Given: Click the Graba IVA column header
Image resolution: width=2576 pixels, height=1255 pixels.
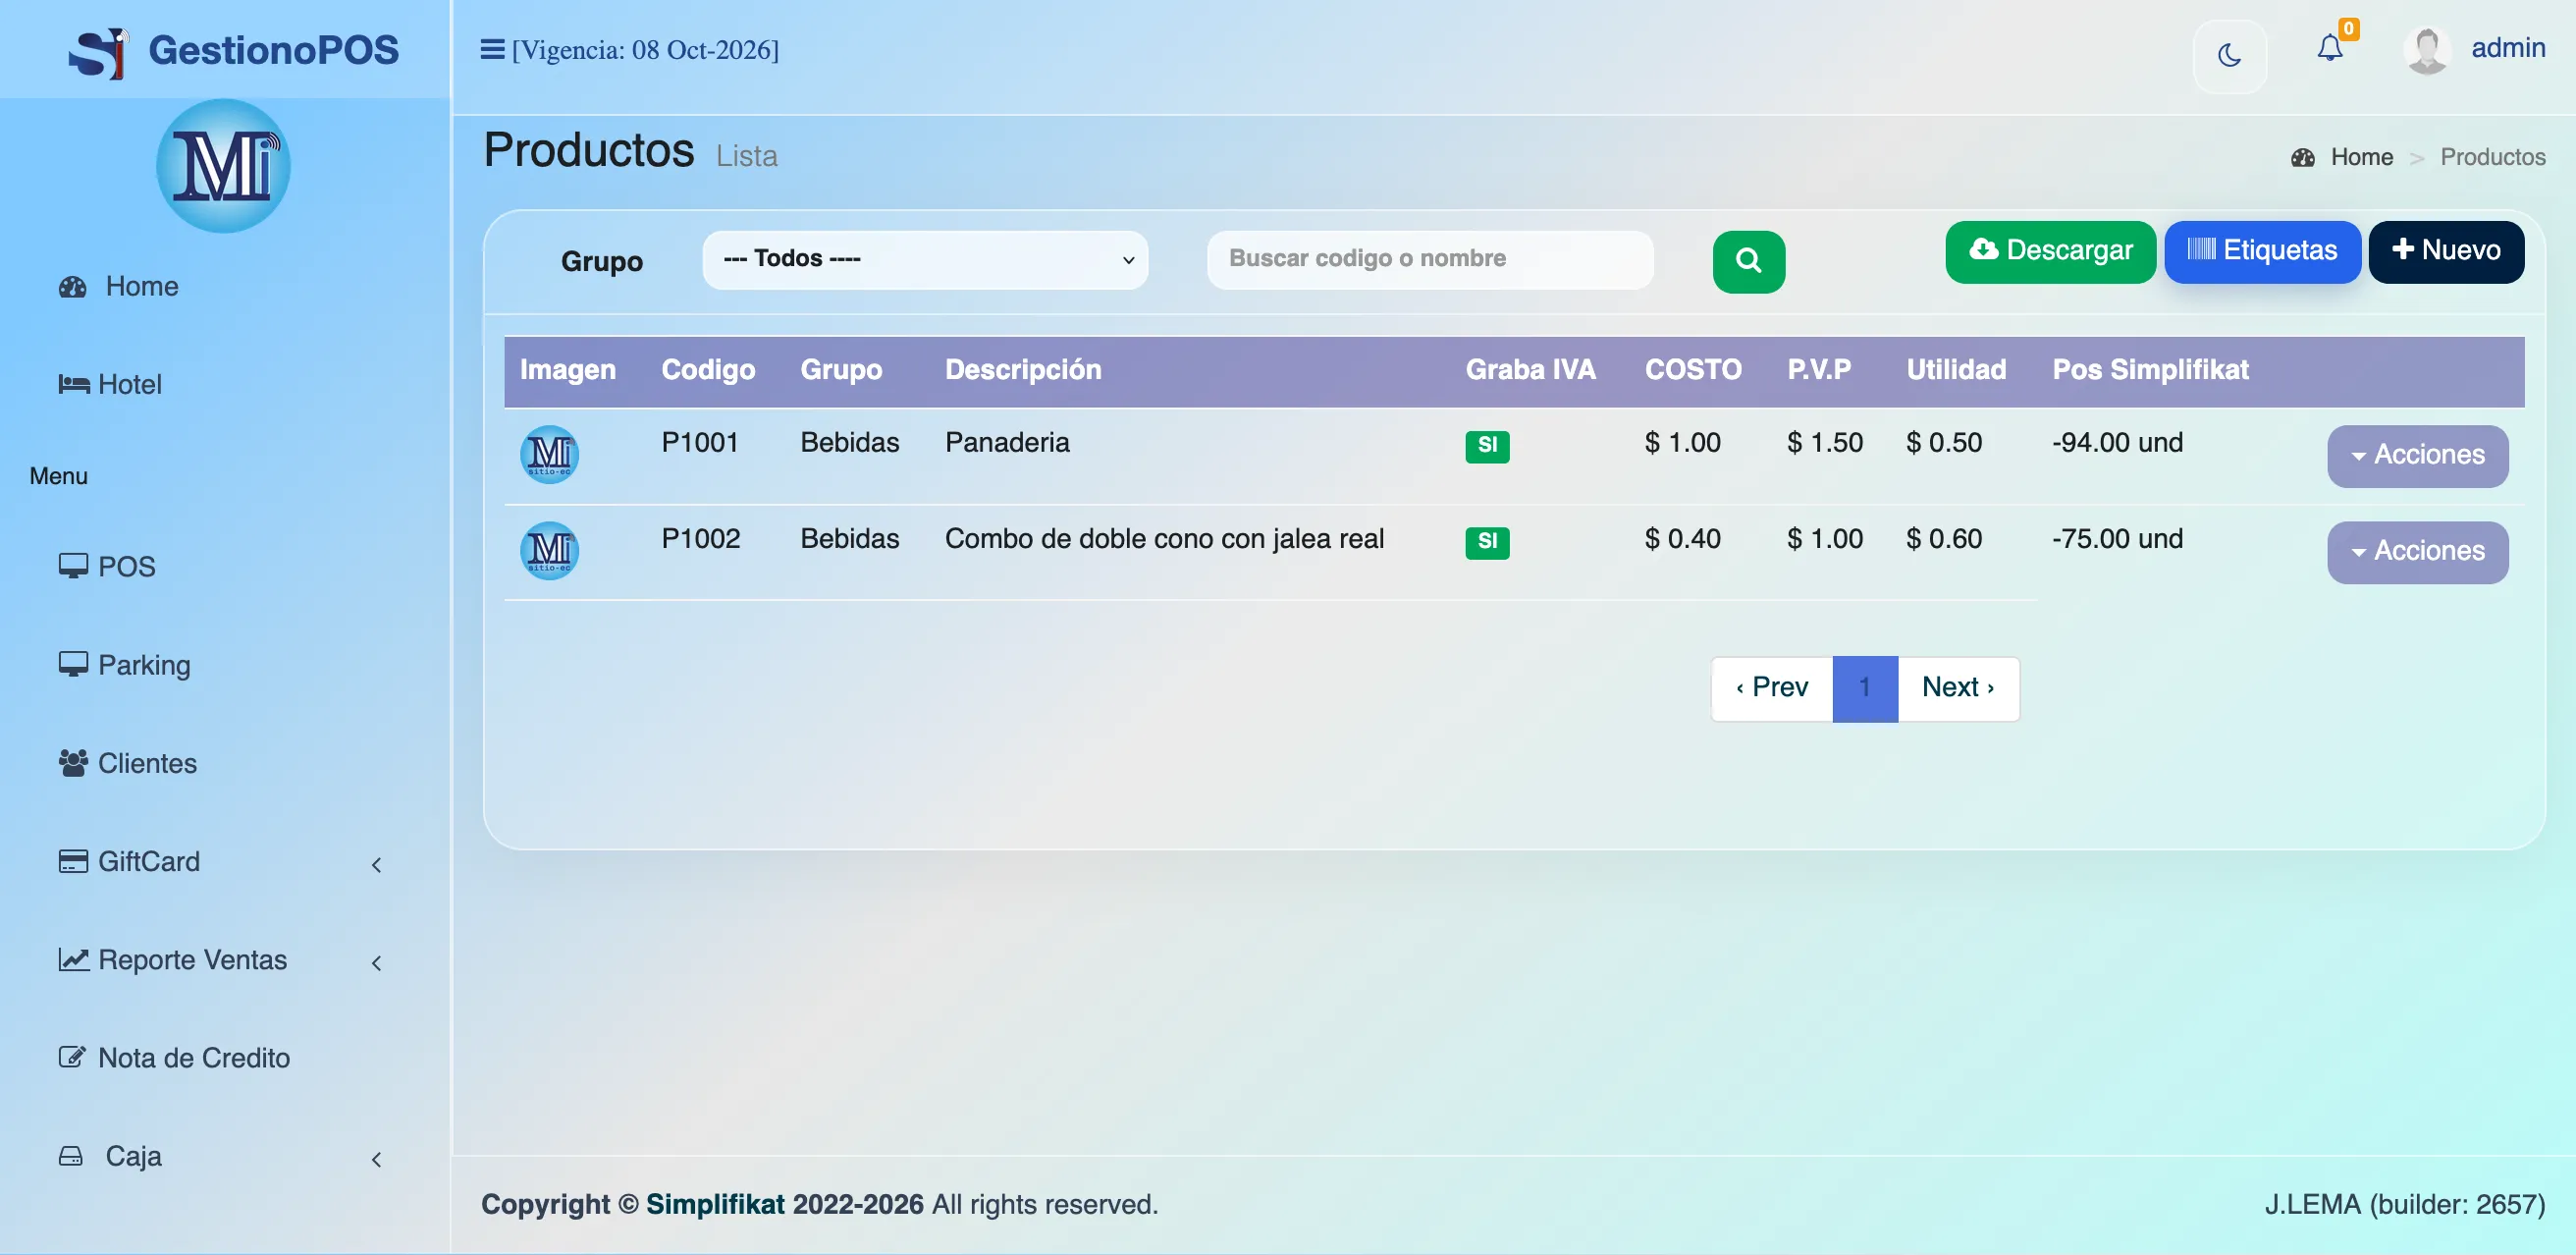Looking at the screenshot, I should [1530, 371].
